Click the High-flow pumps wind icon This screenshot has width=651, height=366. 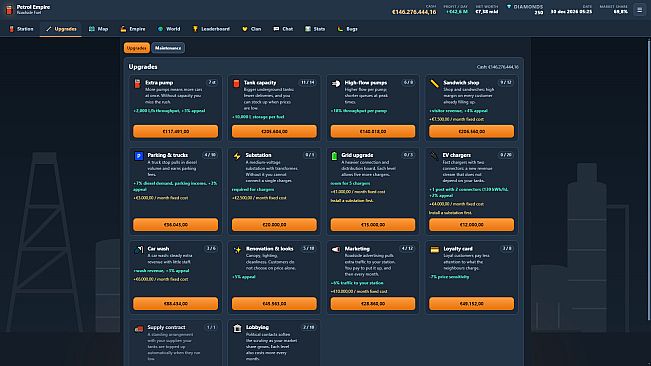335,83
